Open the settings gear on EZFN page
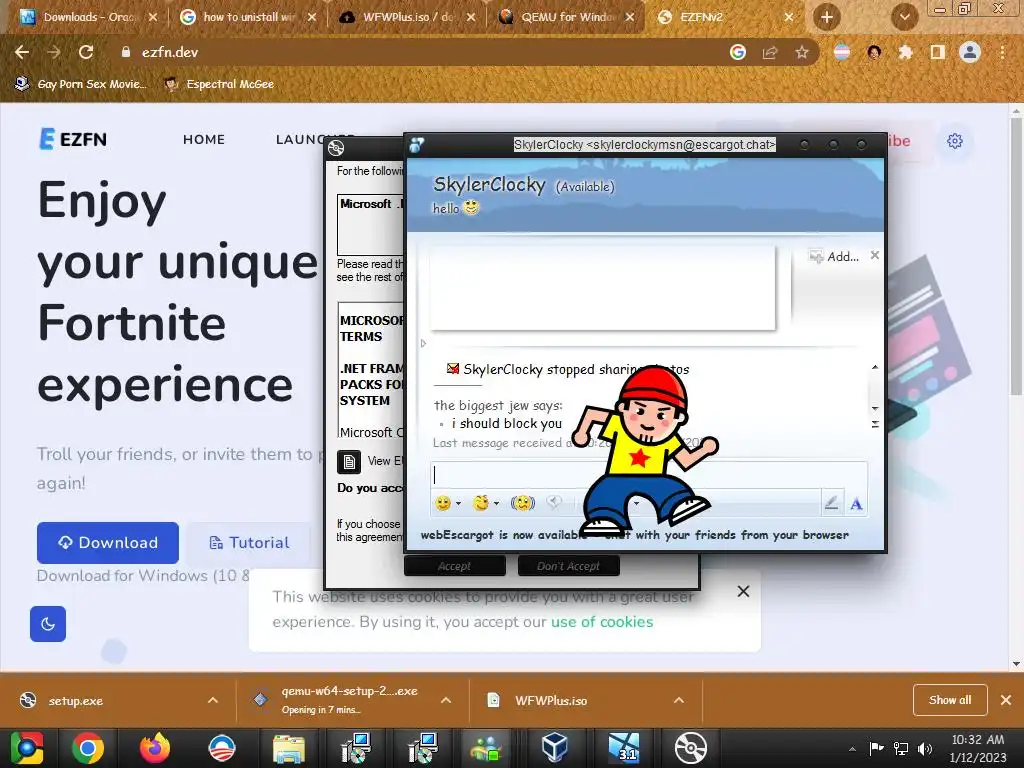This screenshot has height=768, width=1024. (x=955, y=141)
